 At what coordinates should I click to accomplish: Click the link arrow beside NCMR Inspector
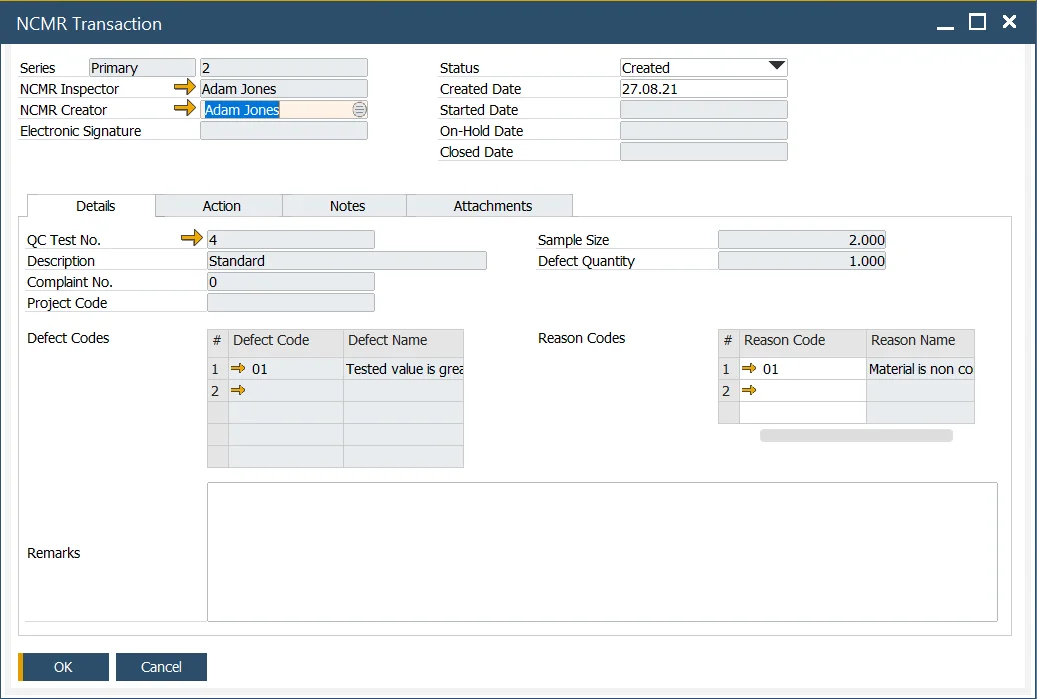pos(185,89)
